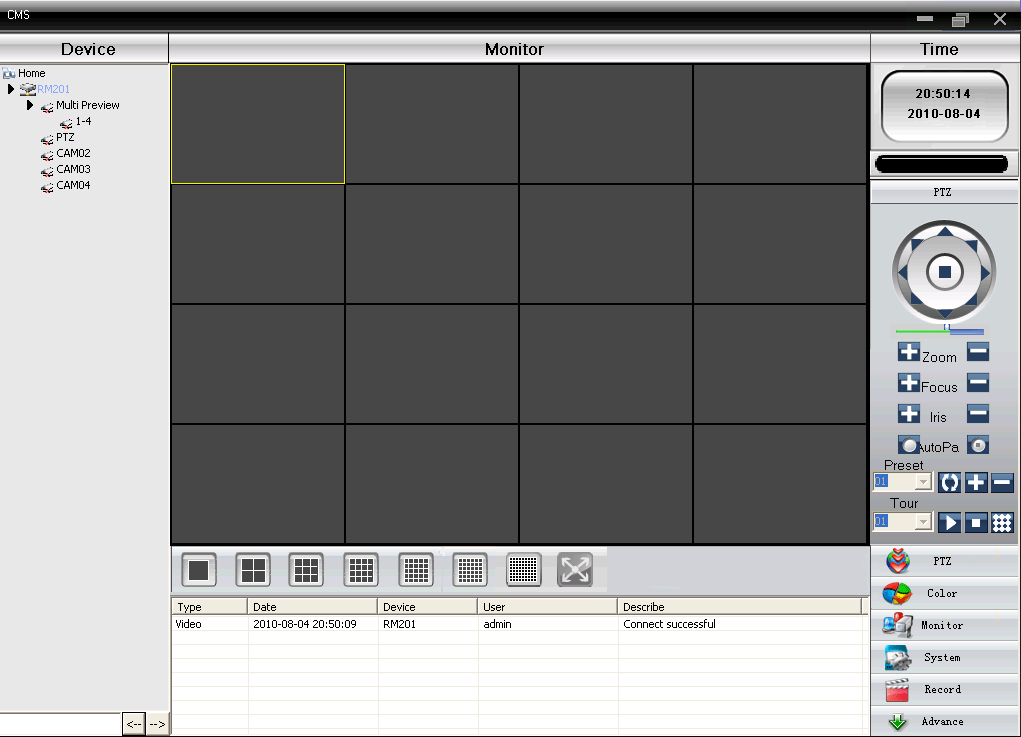Select 1-4 multi preview item
This screenshot has height=737, width=1021.
83,121
